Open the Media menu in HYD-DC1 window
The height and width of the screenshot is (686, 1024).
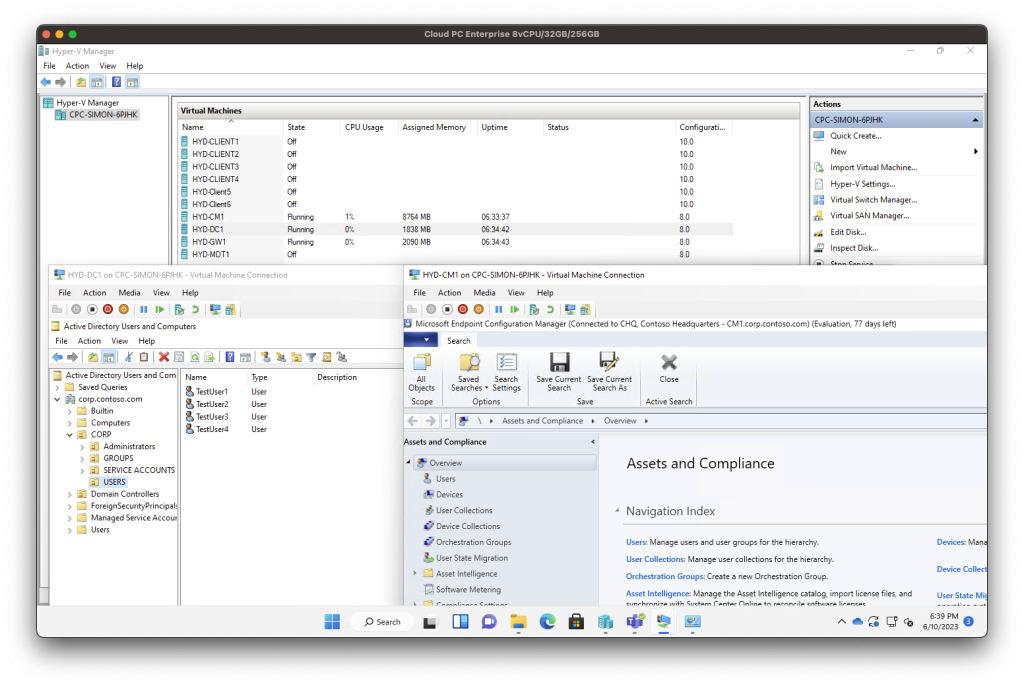point(130,293)
